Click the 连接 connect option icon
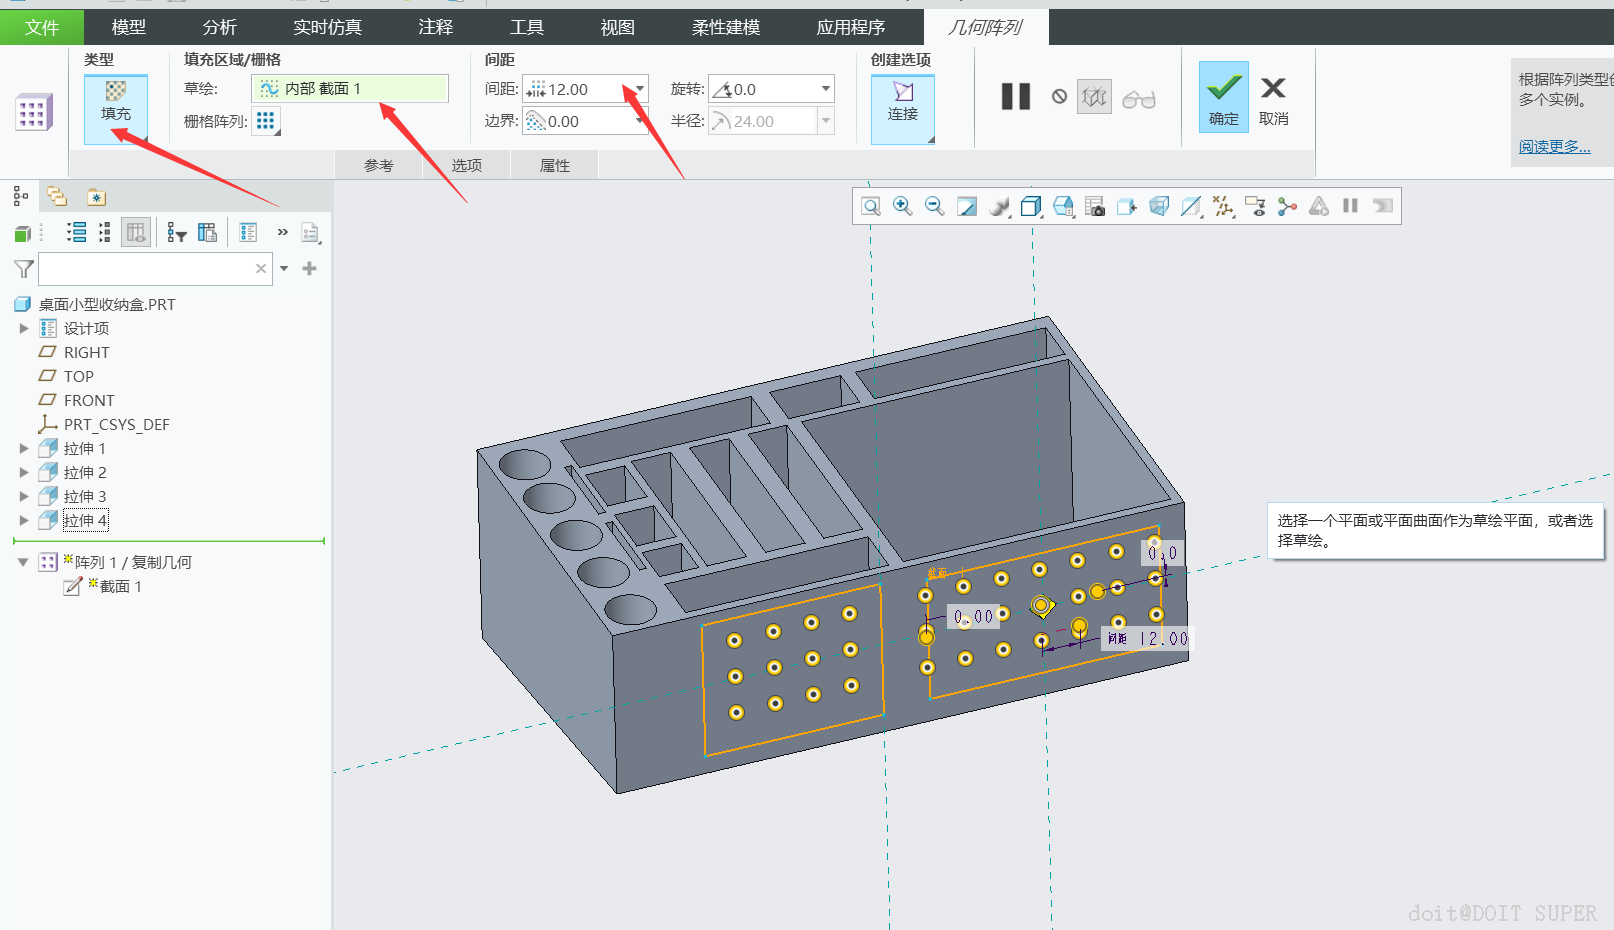The height and width of the screenshot is (930, 1614). tap(902, 101)
